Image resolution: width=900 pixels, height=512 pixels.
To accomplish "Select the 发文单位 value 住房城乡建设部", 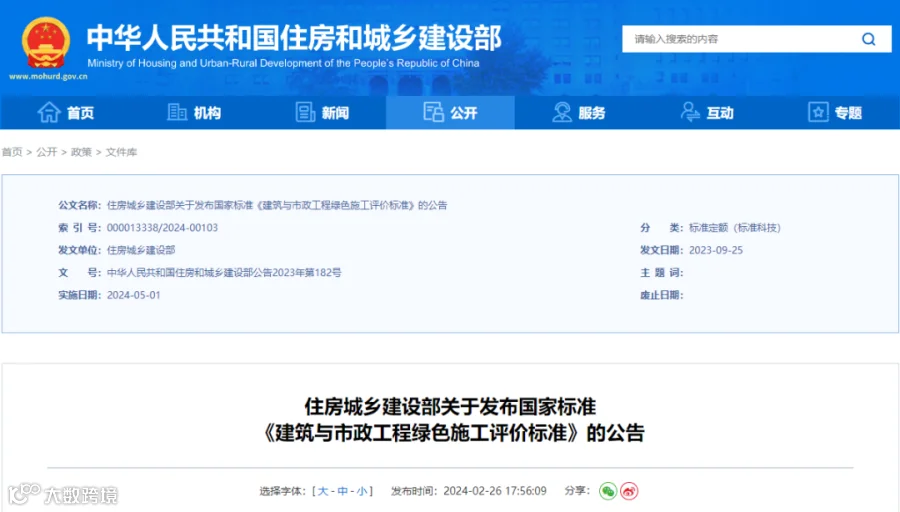I will click(x=141, y=250).
